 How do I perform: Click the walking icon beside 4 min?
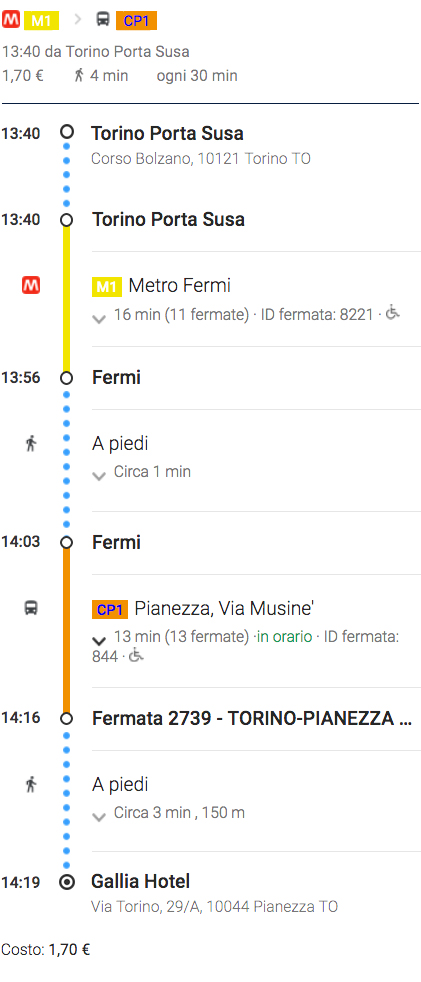pyautogui.click(x=78, y=76)
